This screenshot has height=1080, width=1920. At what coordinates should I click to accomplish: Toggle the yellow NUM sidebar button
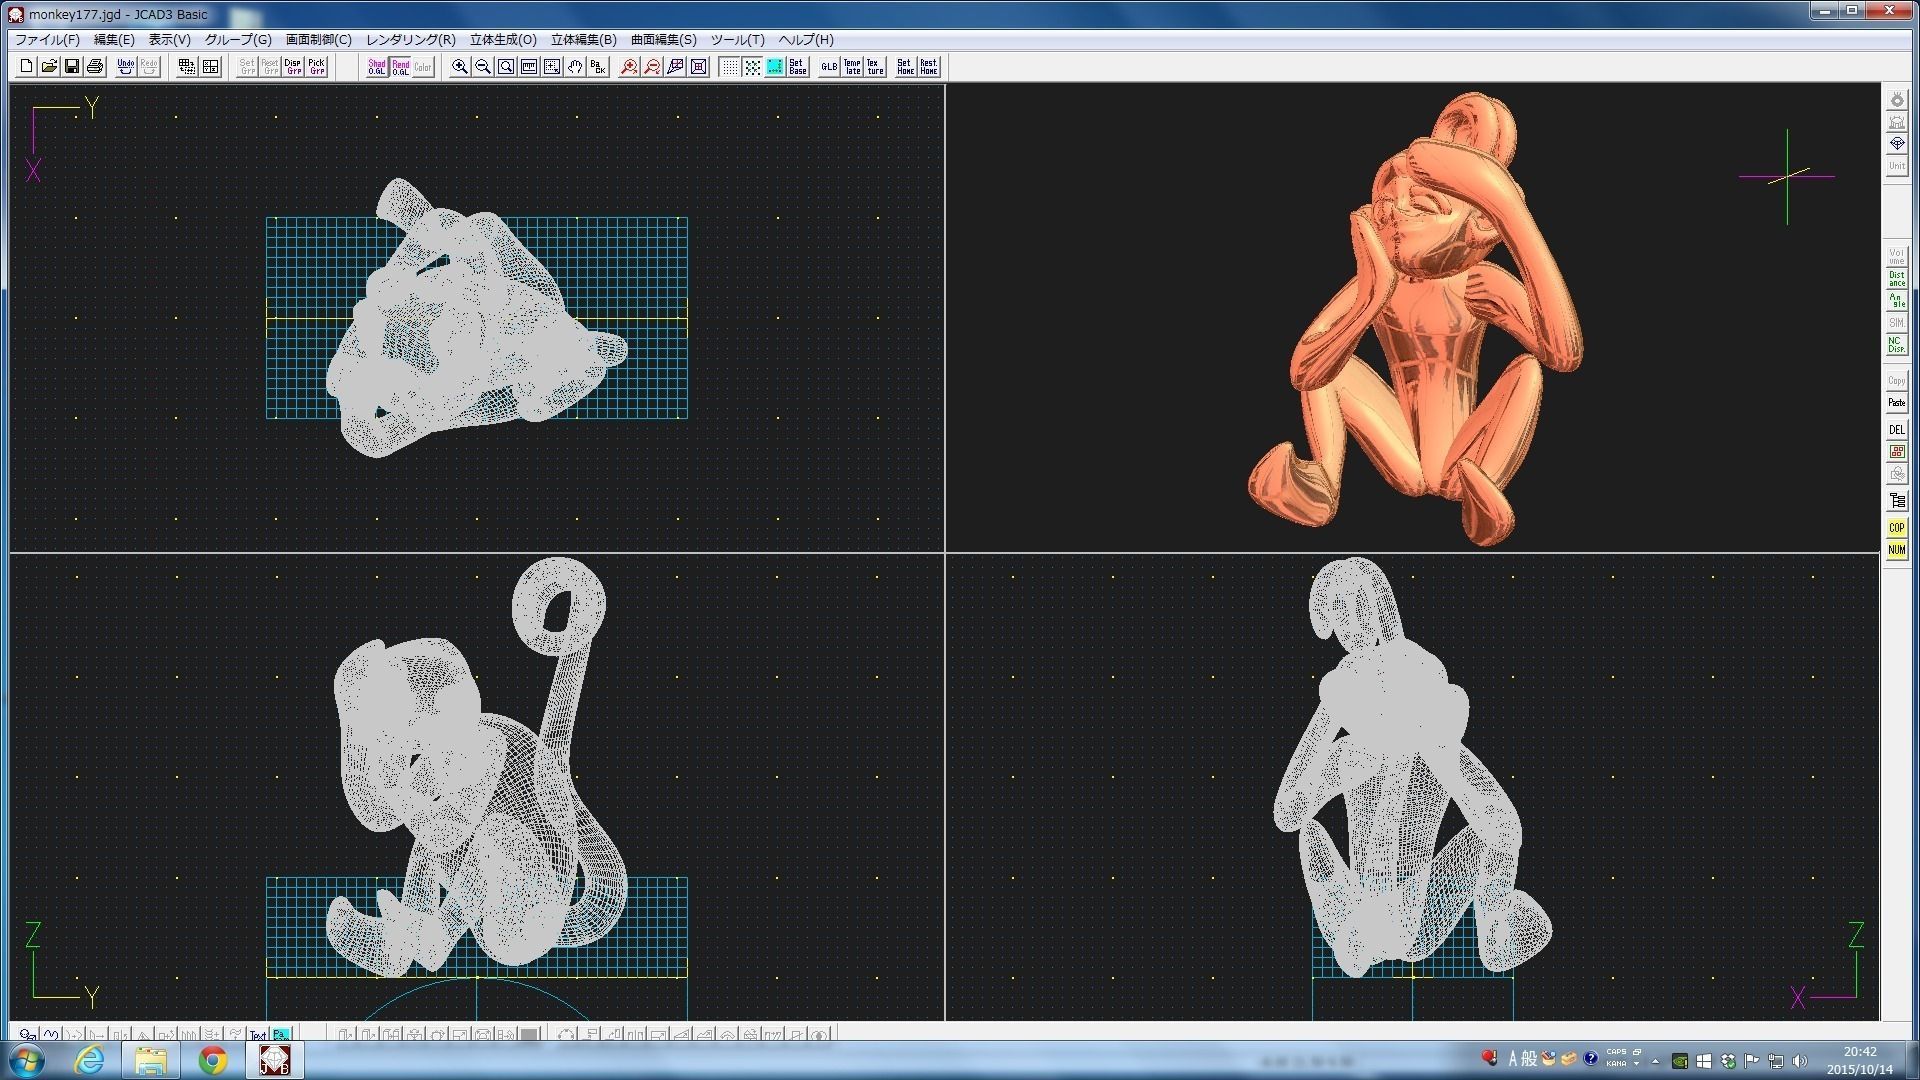(x=1897, y=550)
